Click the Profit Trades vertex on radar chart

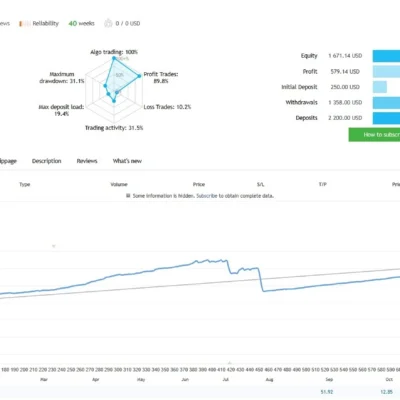(x=140, y=76)
